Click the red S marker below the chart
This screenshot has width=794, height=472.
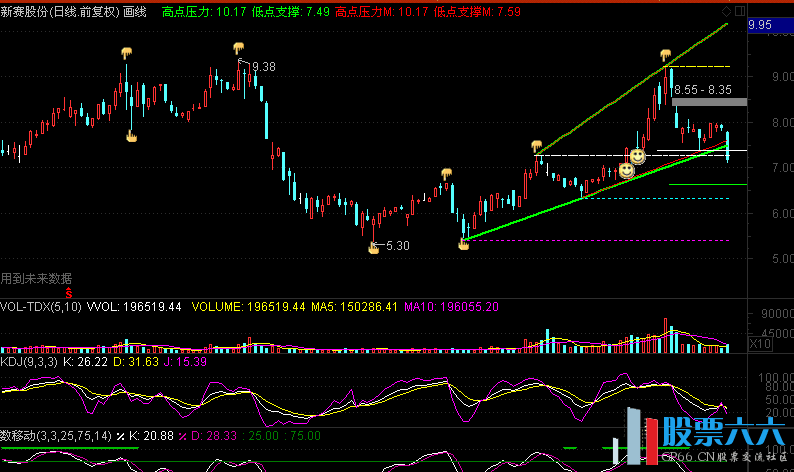pos(69,293)
